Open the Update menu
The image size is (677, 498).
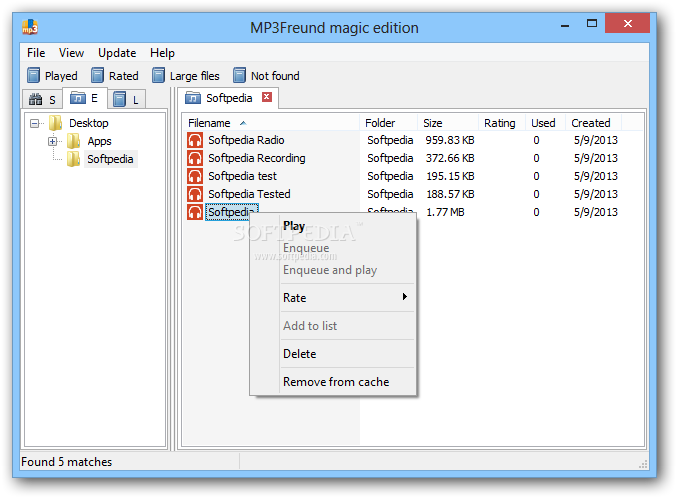pyautogui.click(x=117, y=53)
